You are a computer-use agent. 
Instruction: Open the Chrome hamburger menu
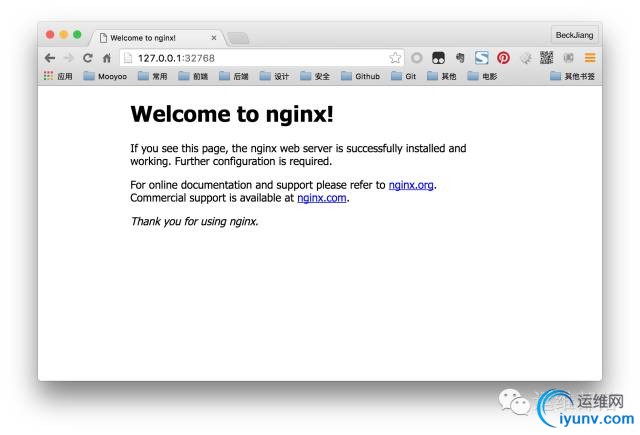590,58
